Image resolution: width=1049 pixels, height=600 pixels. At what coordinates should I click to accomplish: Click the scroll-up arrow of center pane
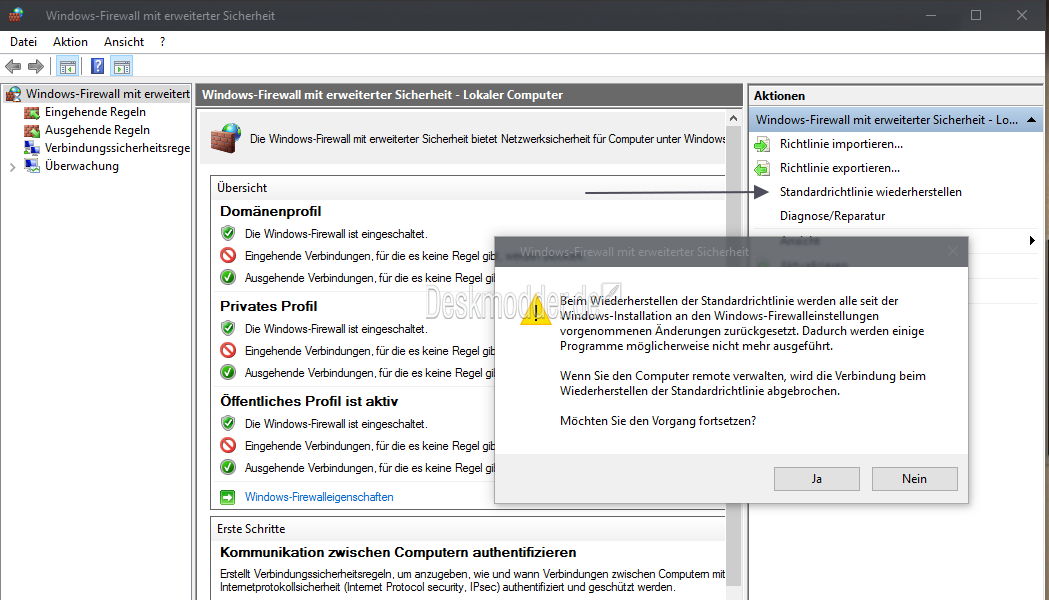[733, 118]
